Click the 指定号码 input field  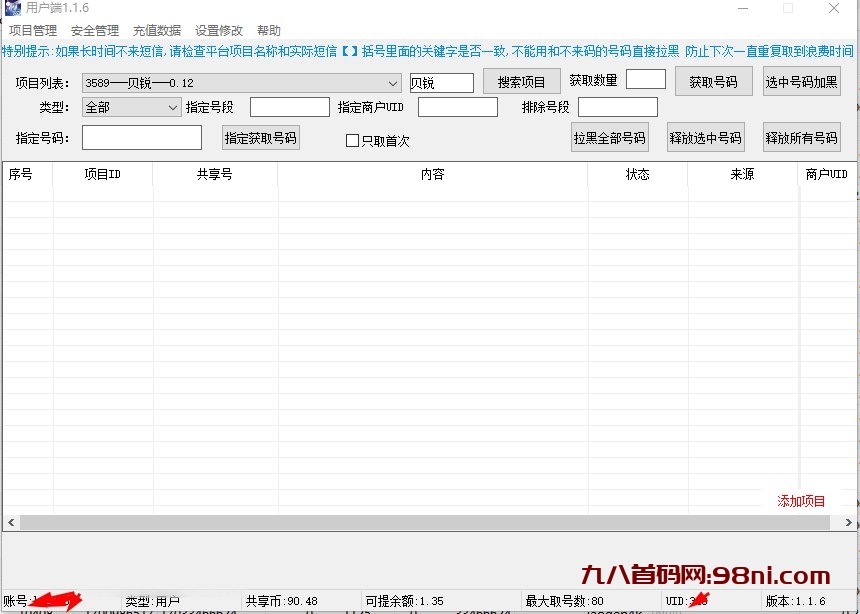(x=141, y=137)
